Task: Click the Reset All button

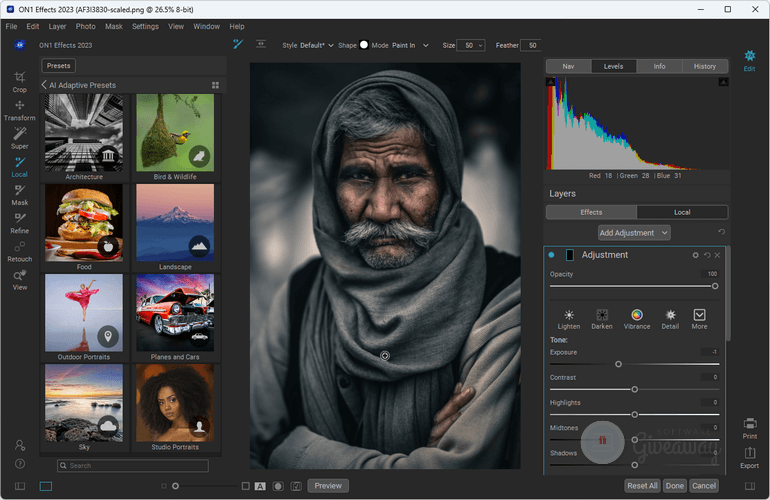Action: (642, 486)
